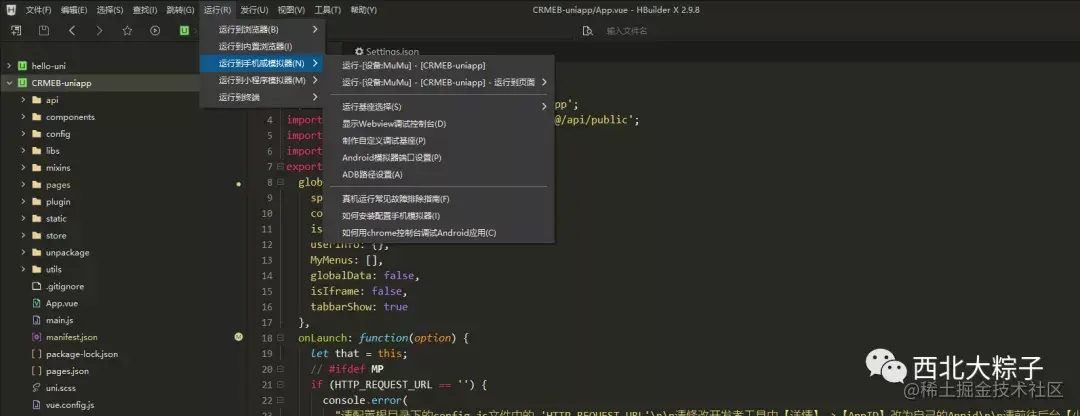The image size is (1080, 416).
Task: Click the pages folder icon
Action: tap(37, 185)
